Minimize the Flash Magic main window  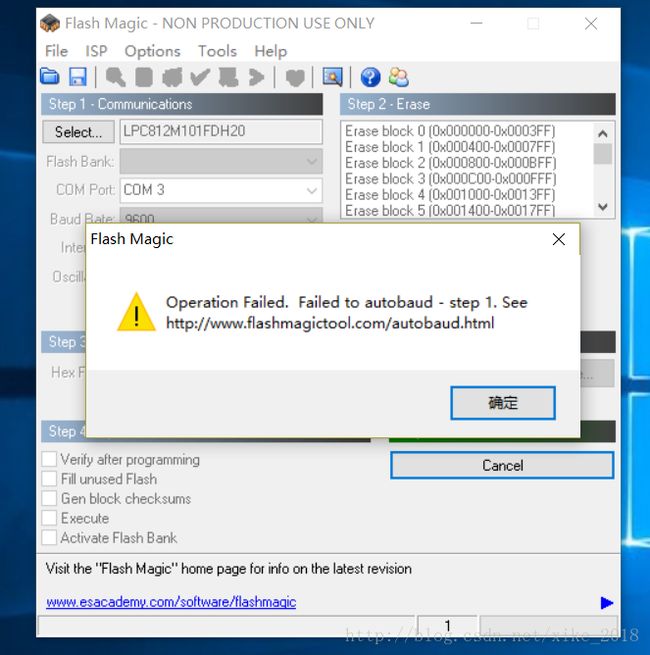pos(476,23)
